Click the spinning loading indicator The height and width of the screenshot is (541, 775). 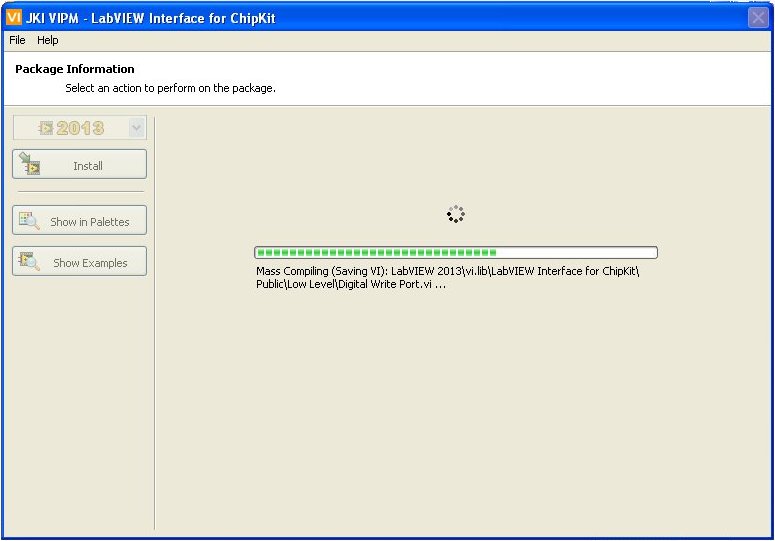point(455,214)
